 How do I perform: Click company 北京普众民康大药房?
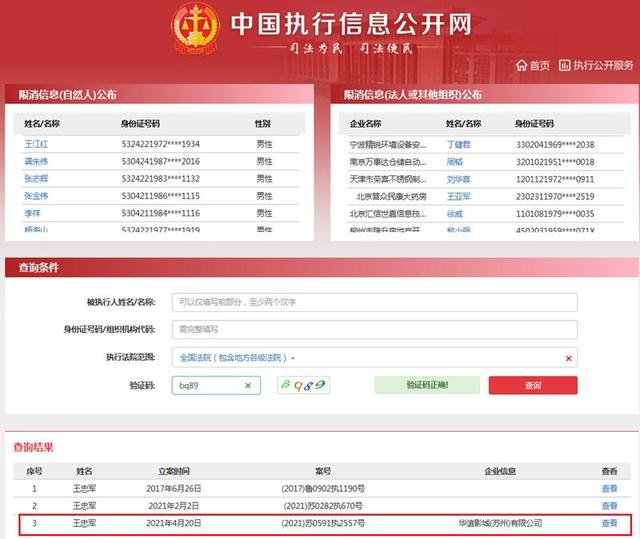[x=391, y=196]
